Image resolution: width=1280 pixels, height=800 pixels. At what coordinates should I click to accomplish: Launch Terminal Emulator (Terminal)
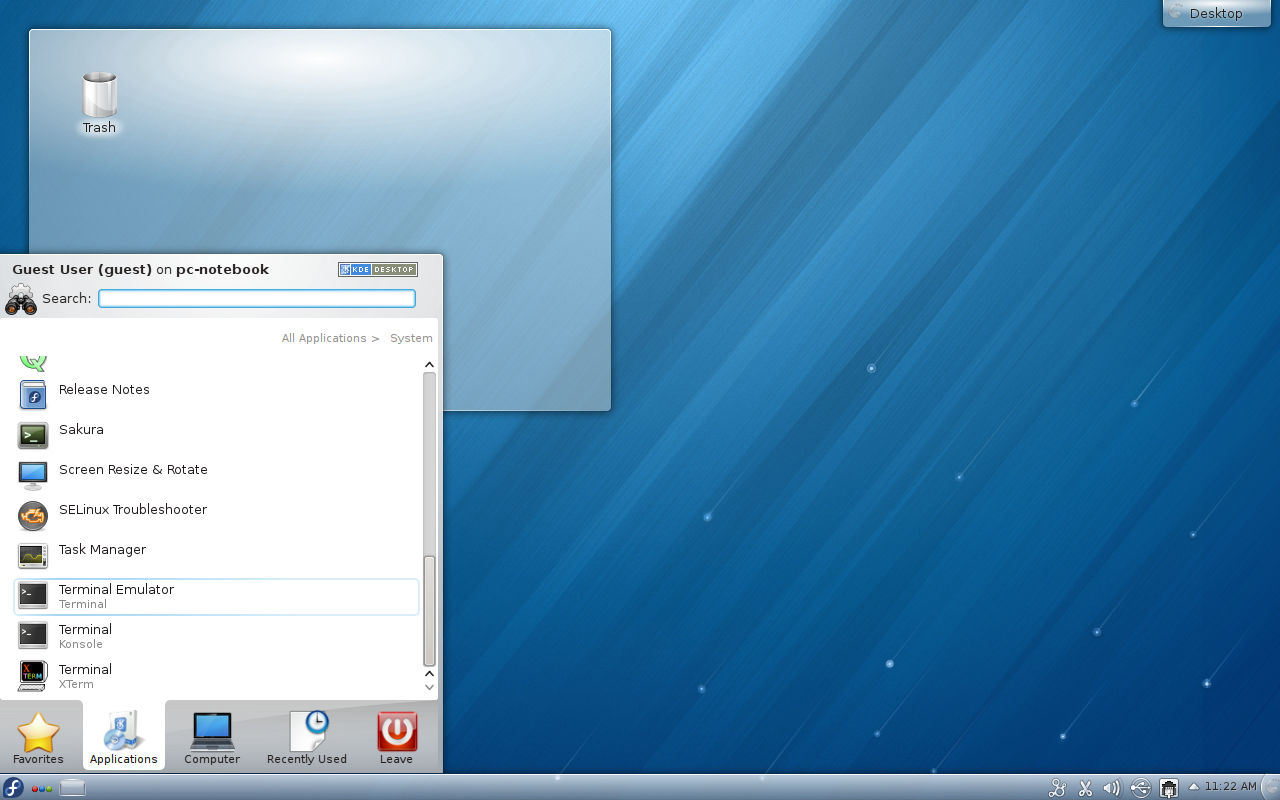(217, 596)
